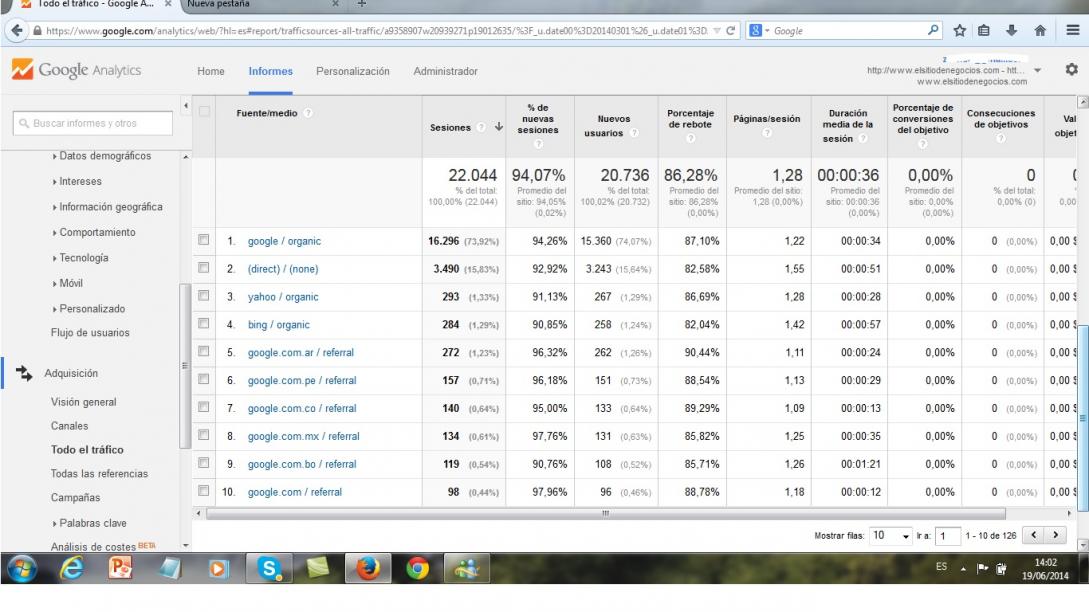This screenshot has height=612, width=1089.
Task: Go to Firefox home page icon
Action: point(1040,31)
